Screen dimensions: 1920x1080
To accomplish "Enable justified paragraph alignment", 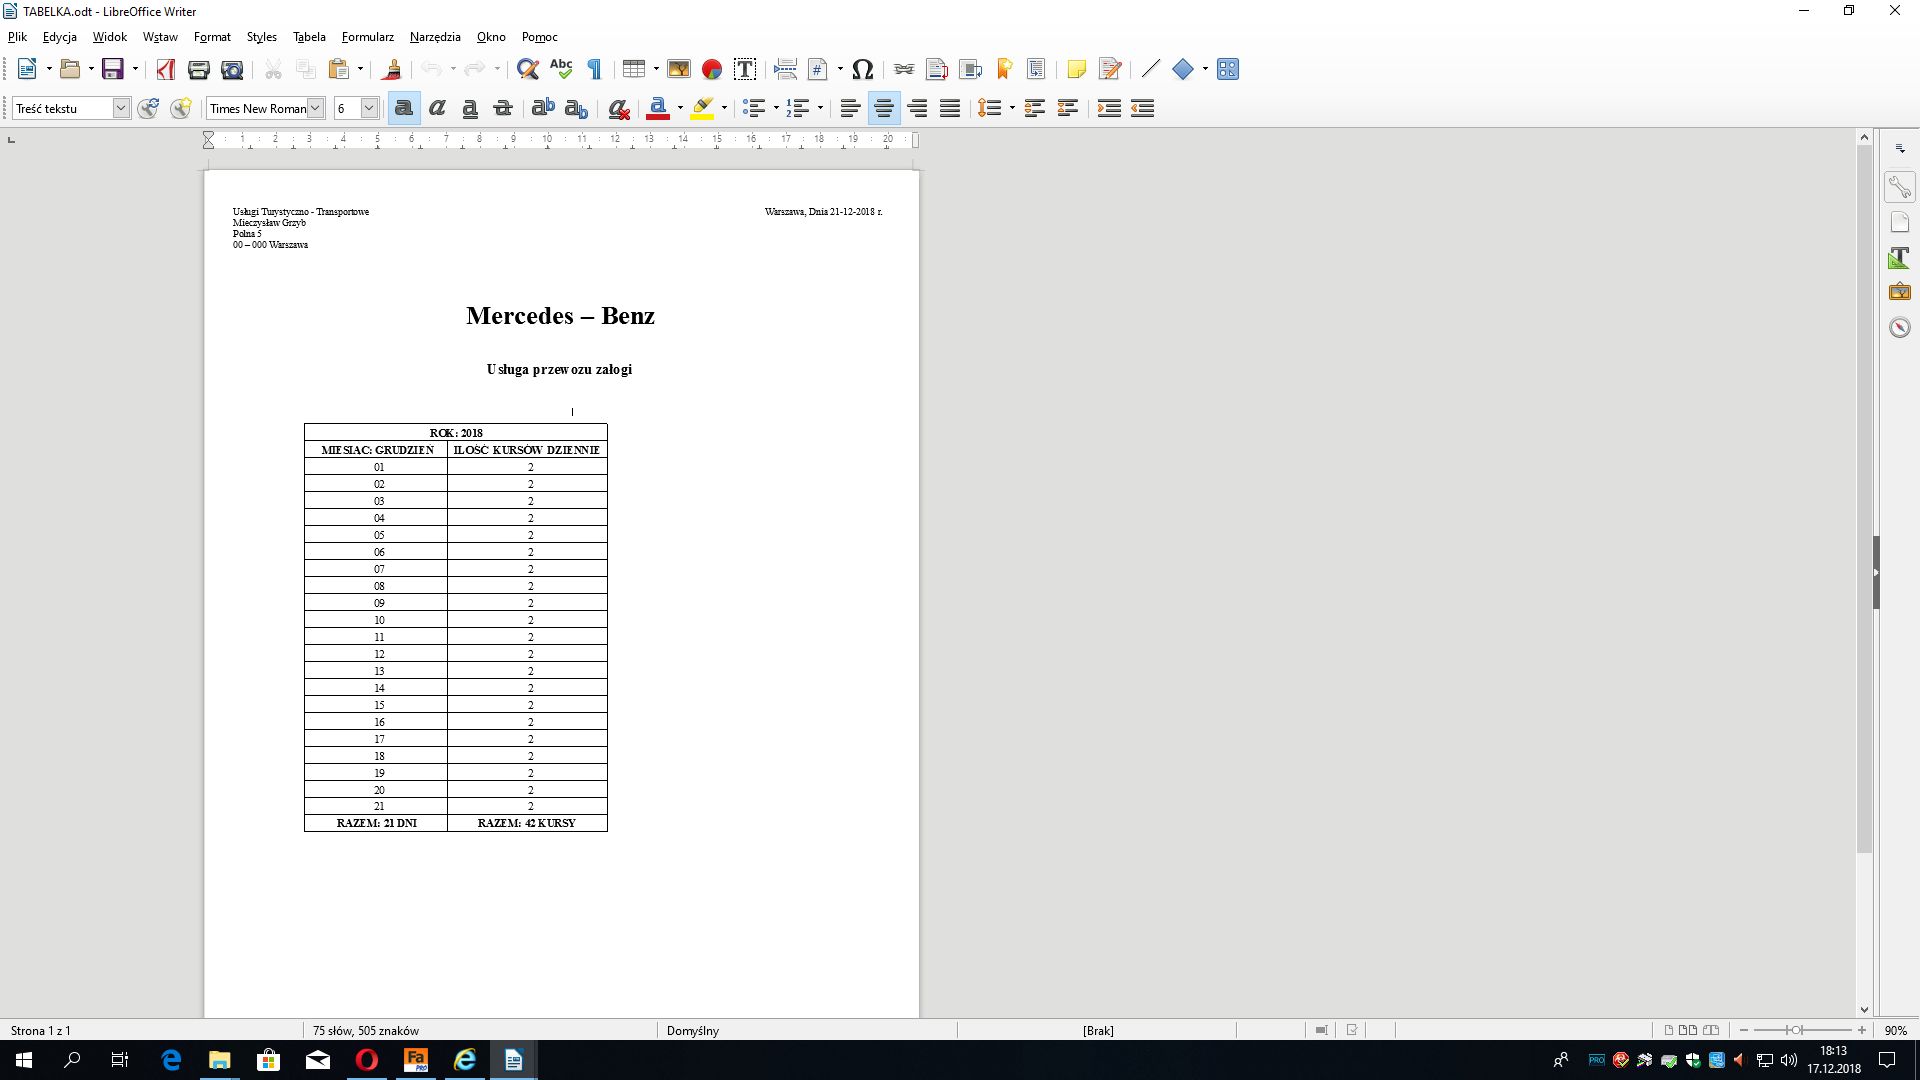I will click(x=950, y=108).
